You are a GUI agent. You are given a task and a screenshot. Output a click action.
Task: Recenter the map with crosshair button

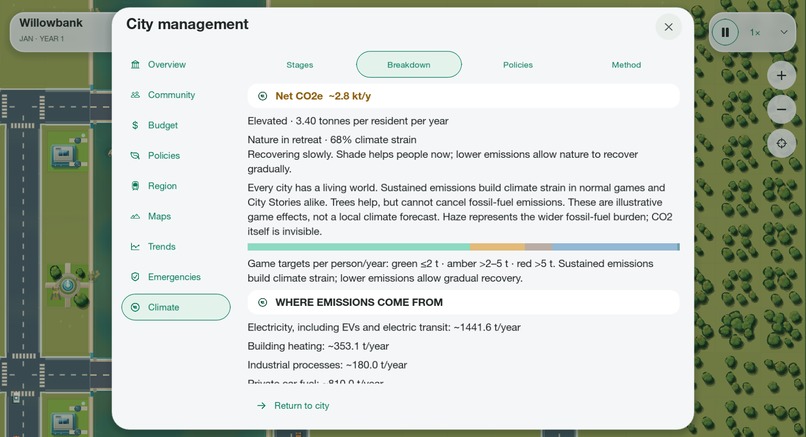781,143
